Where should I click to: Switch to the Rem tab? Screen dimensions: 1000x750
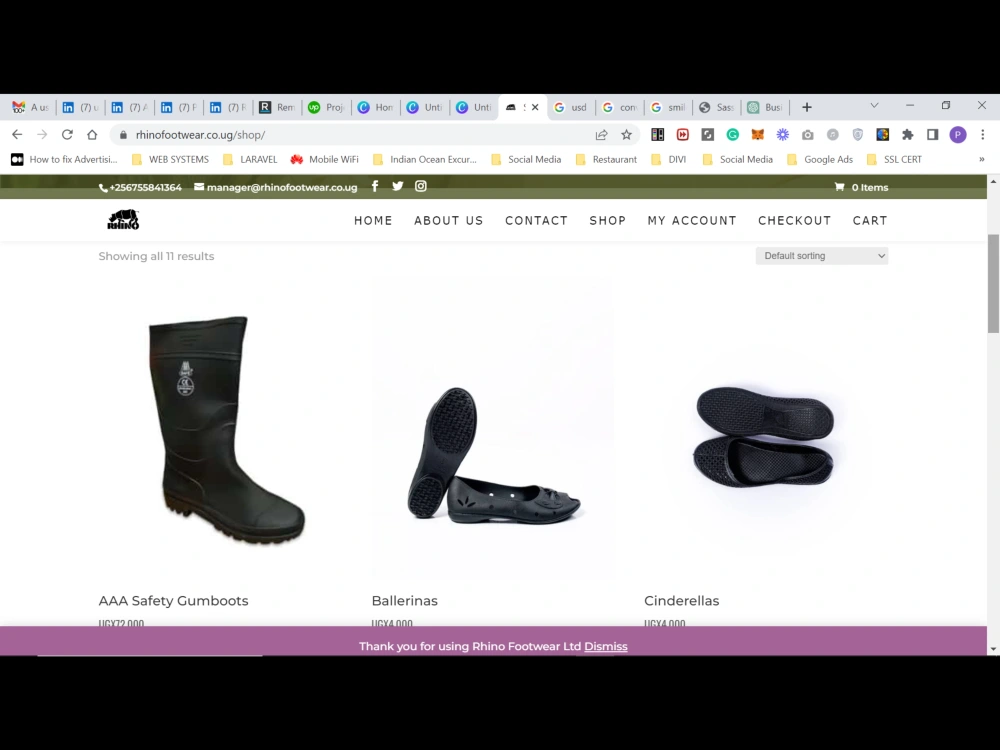click(277, 107)
